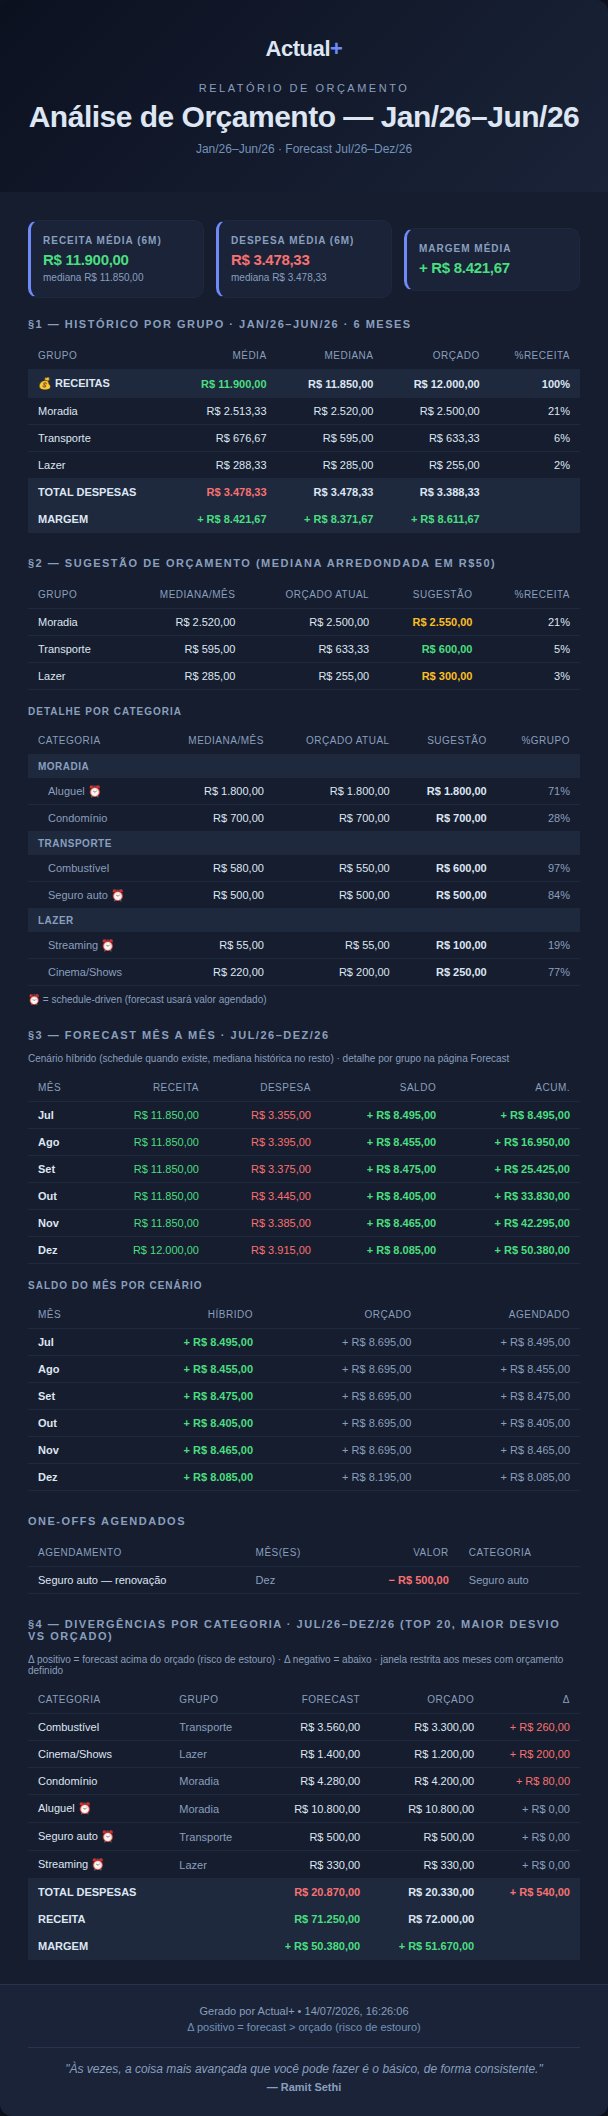Screen dimensions: 608x2116
Task: Click the §3 Forecast Mês a Mês heading
Action: pos(178,1035)
